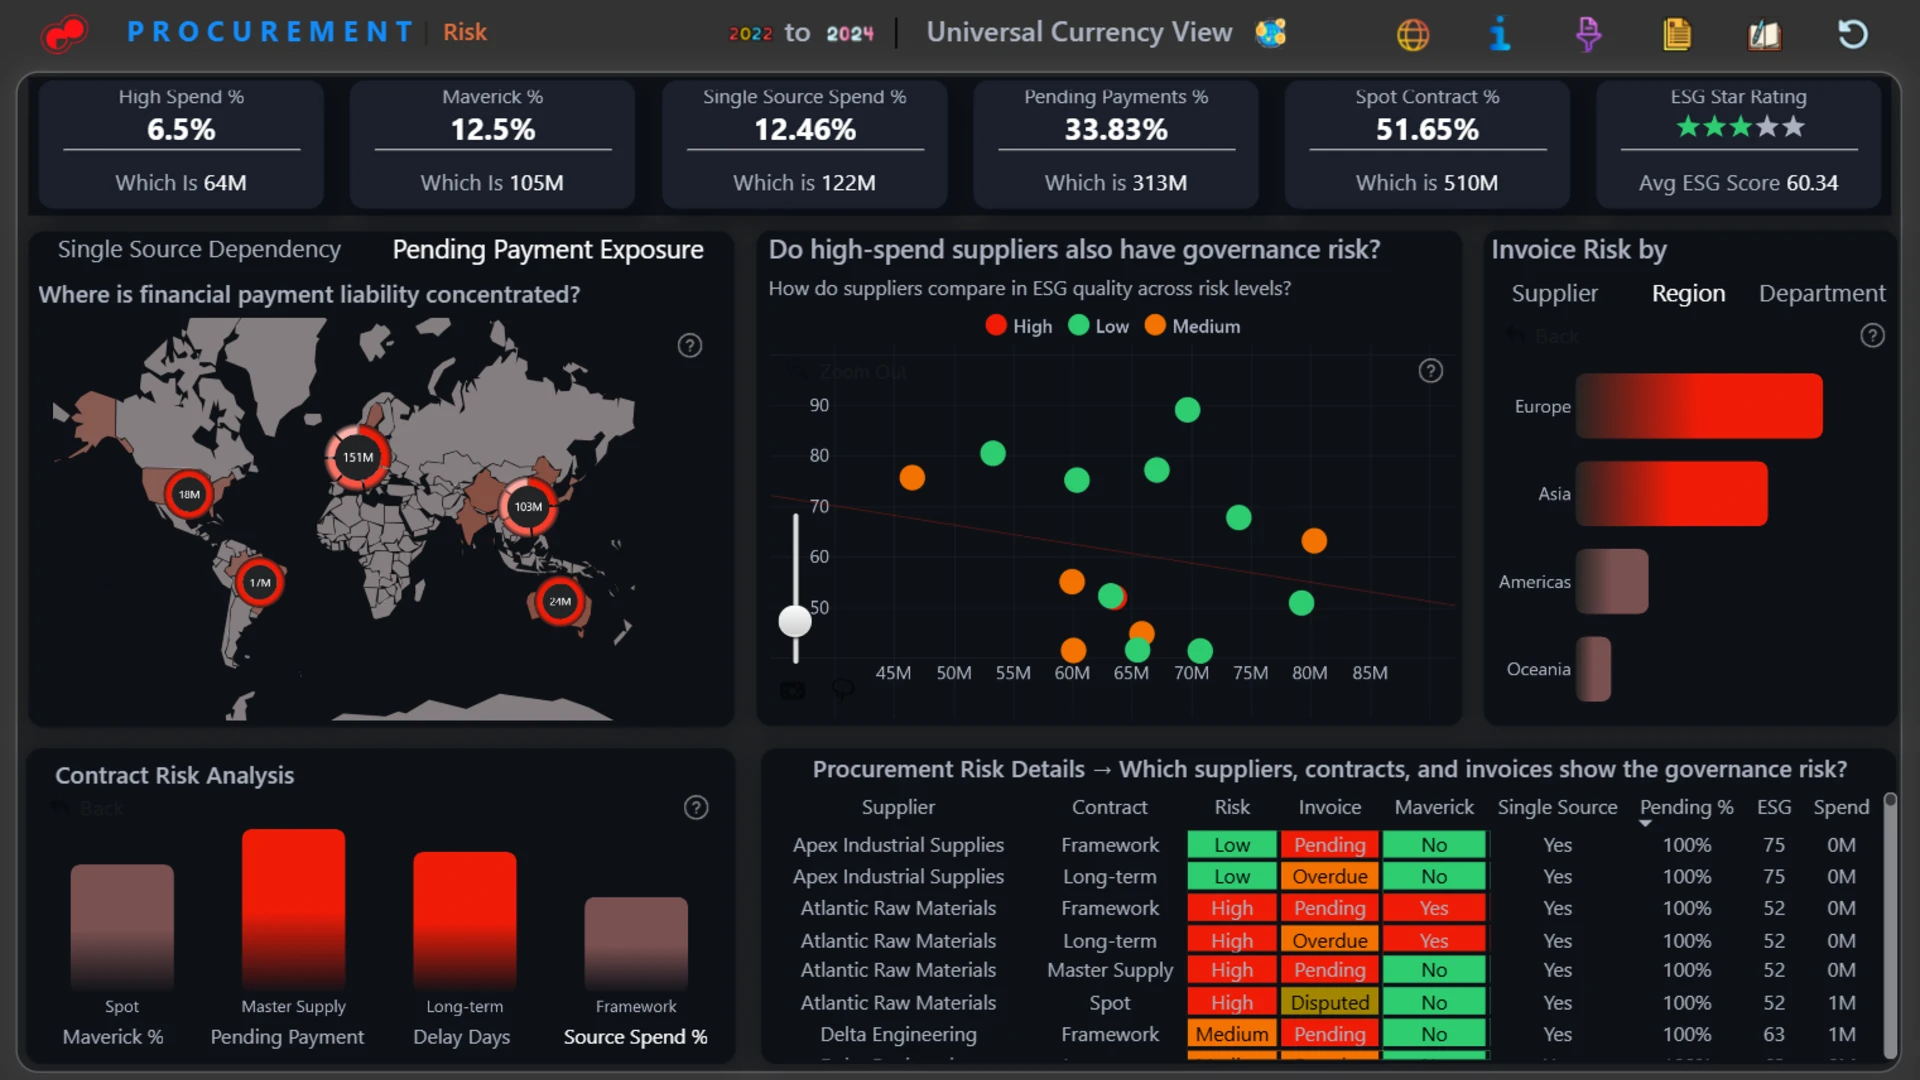1920x1080 pixels.
Task: Click the 103M bubble over Asia
Action: pyautogui.click(x=528, y=507)
